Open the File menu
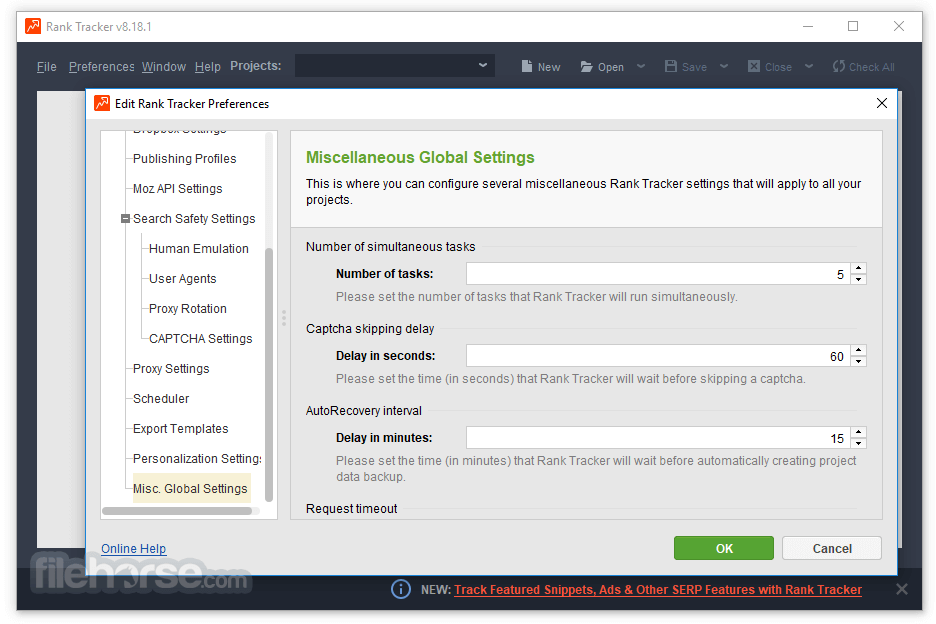The image size is (936, 624). coord(47,66)
